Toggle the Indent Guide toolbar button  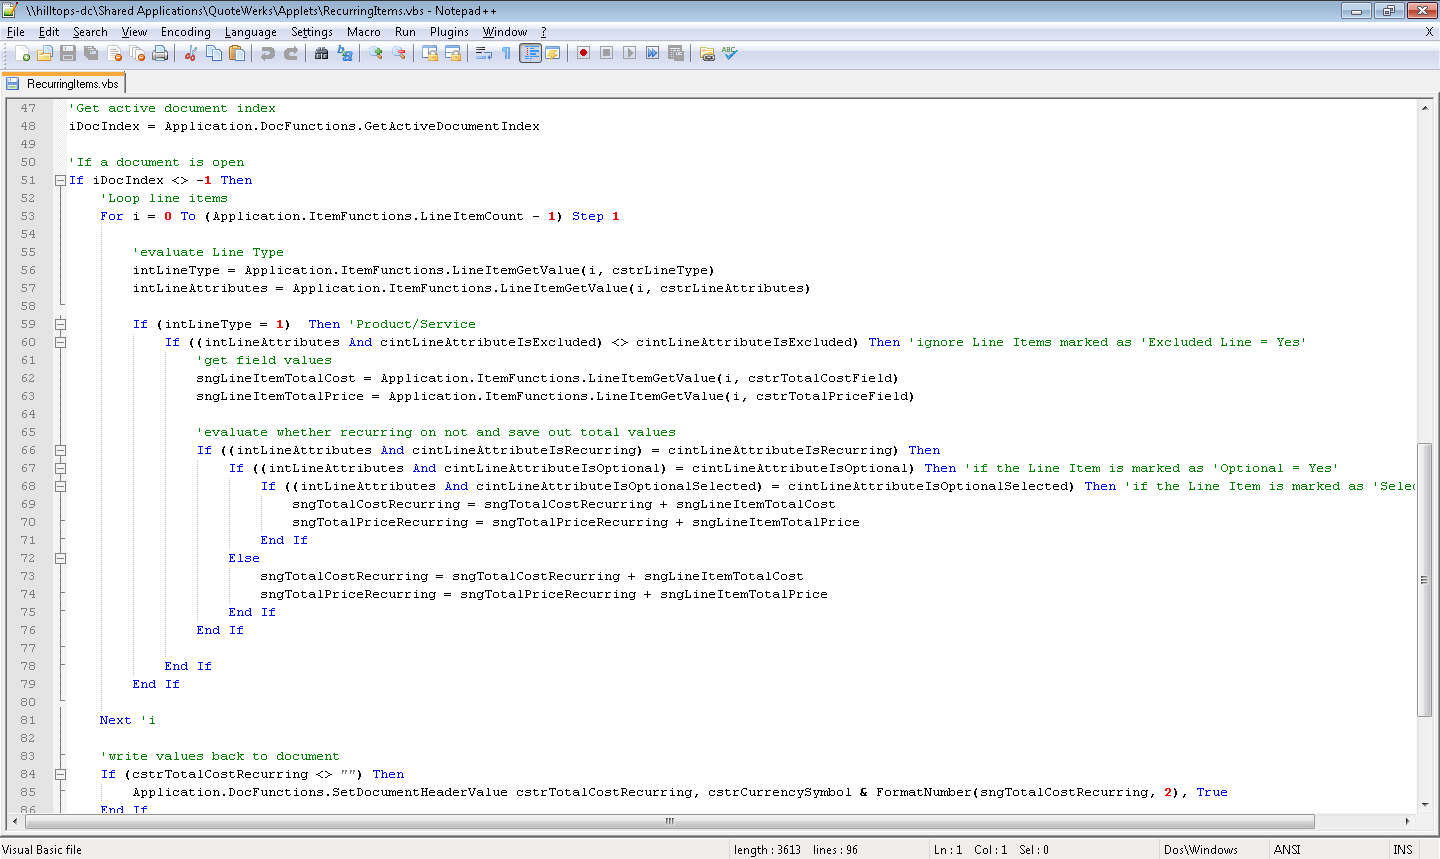(530, 53)
